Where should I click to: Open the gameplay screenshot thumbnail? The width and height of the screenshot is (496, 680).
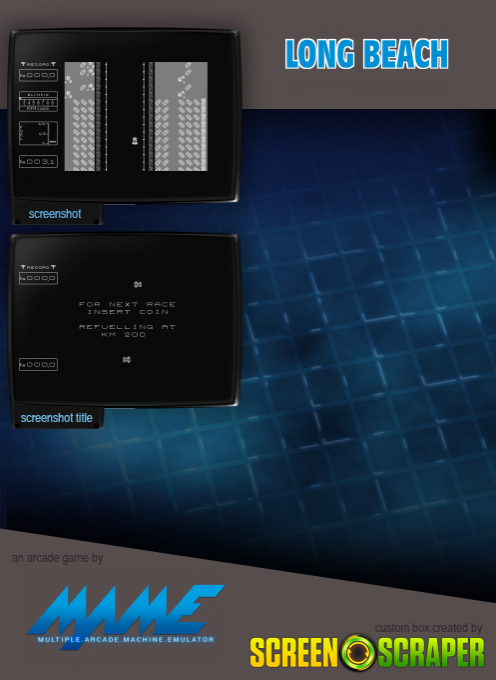click(x=124, y=116)
